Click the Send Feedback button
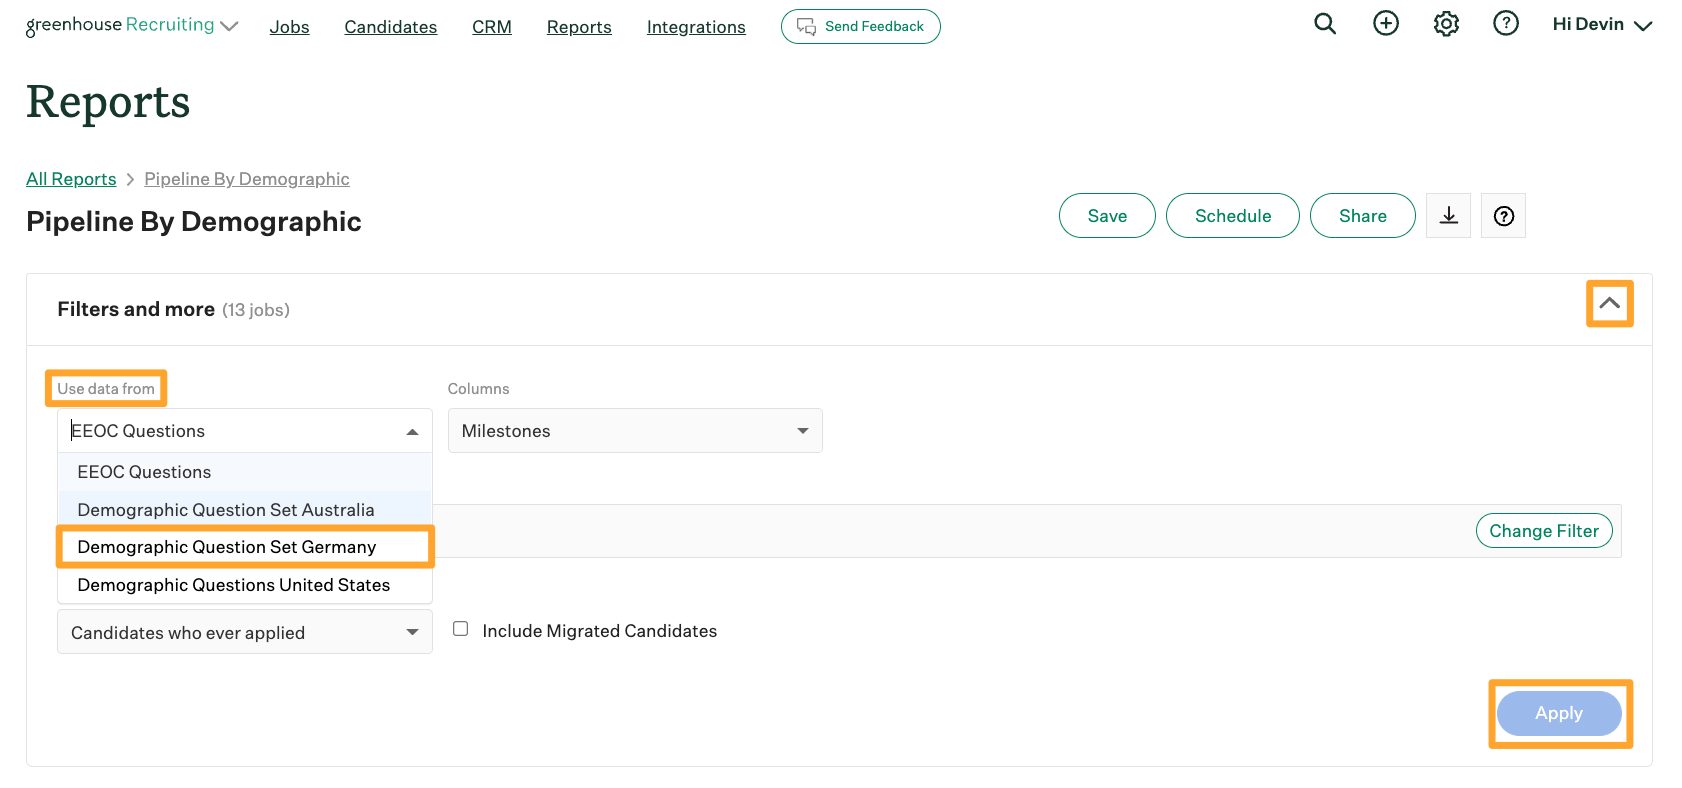This screenshot has height=788, width=1682. pyautogui.click(x=861, y=27)
